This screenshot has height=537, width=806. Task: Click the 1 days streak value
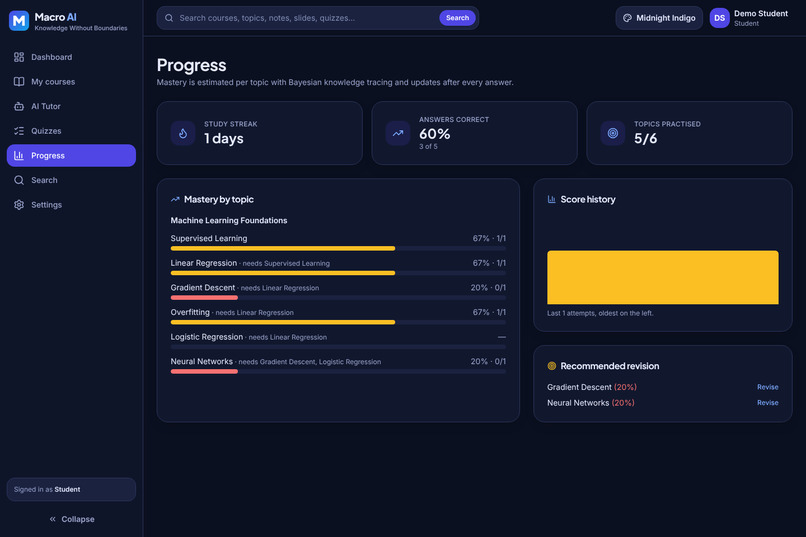point(224,138)
